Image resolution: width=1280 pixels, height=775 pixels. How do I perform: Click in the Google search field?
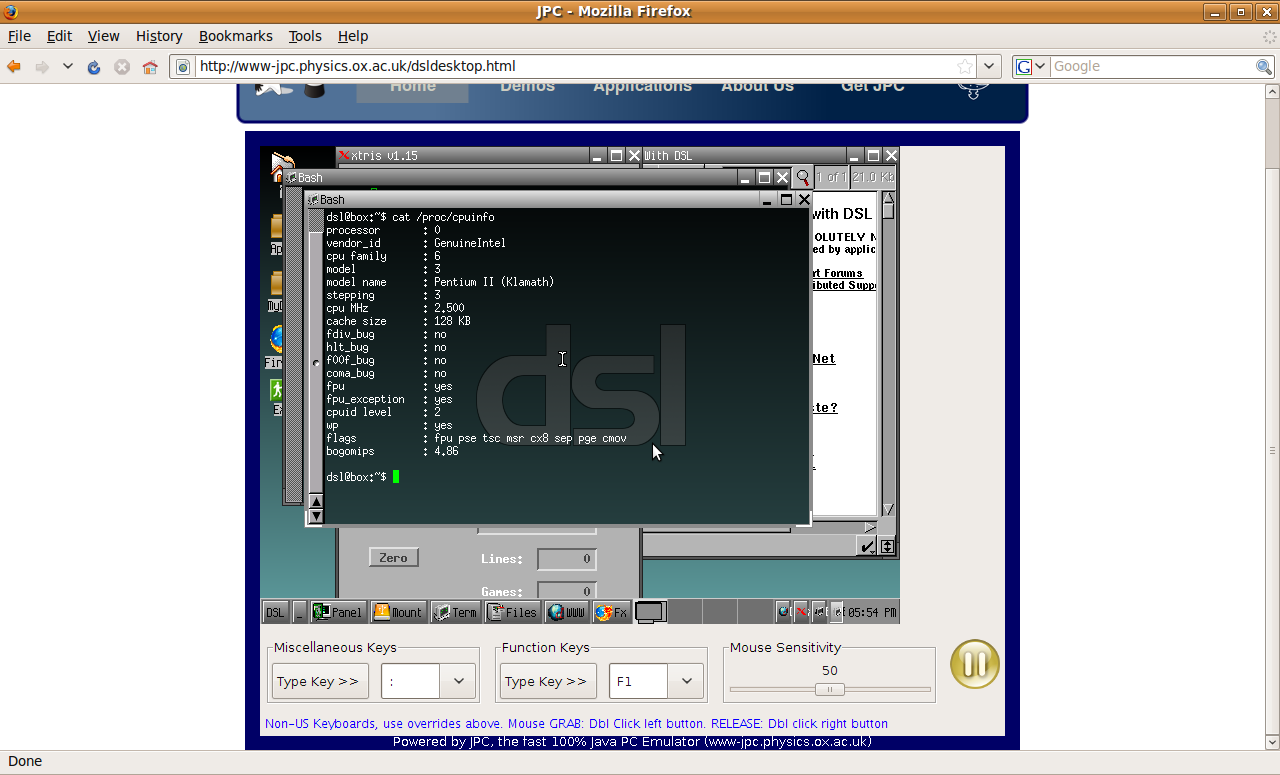(x=1150, y=66)
